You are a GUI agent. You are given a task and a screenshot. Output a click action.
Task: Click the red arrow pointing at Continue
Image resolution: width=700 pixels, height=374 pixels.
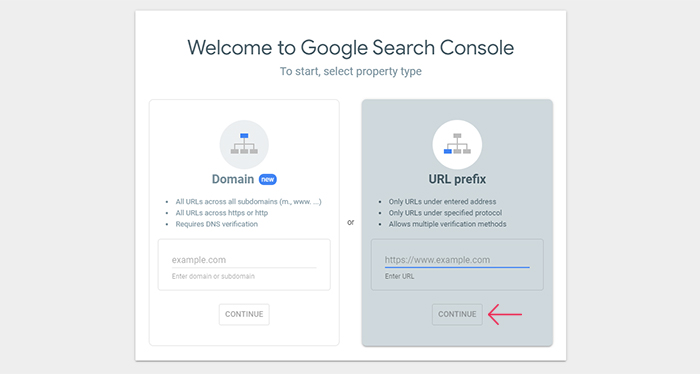tap(504, 314)
